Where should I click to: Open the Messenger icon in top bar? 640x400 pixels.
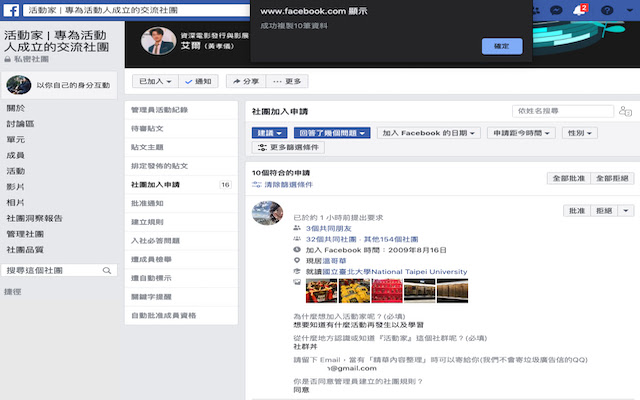556,10
